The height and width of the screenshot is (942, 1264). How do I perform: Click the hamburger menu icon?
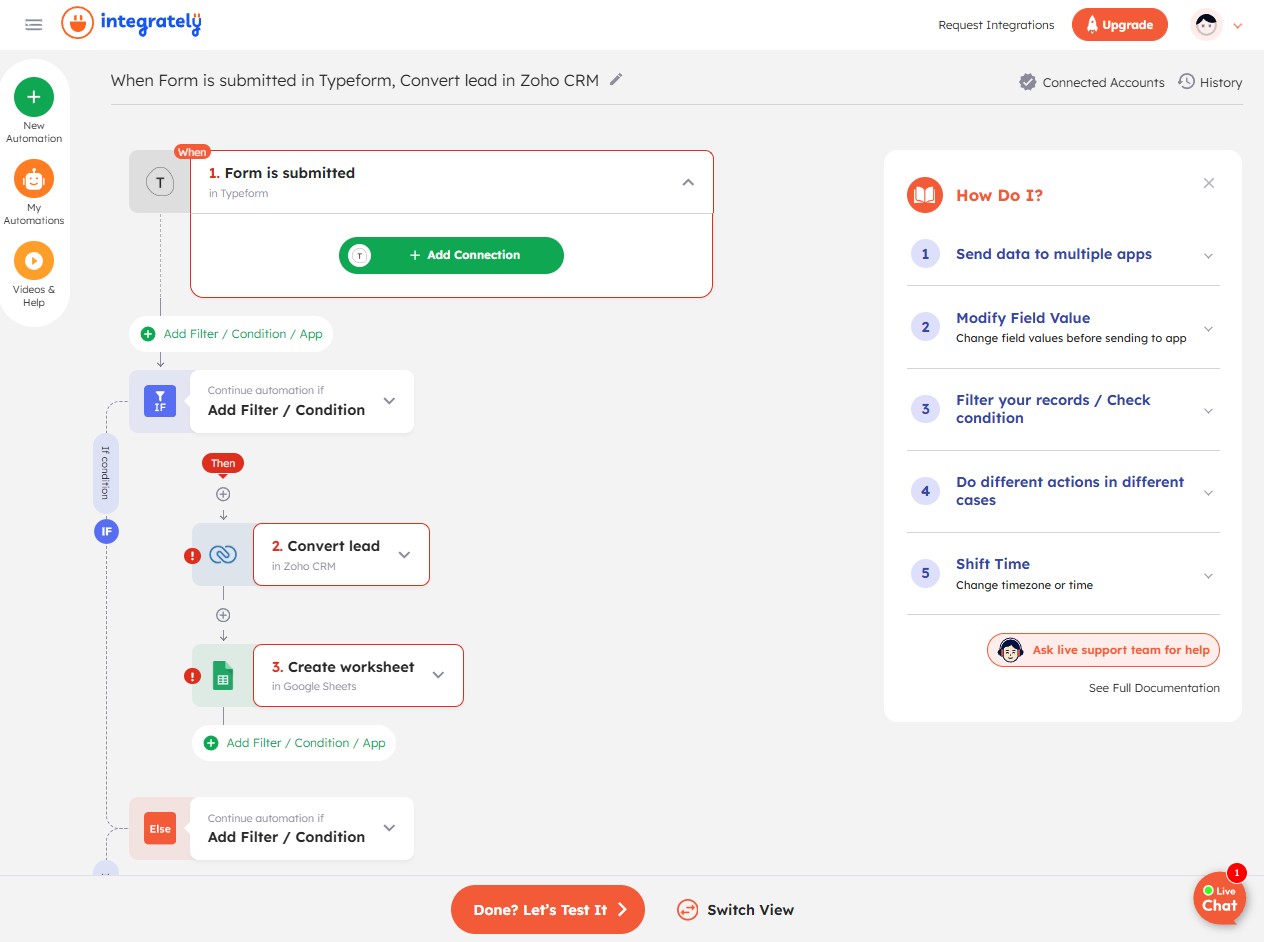pos(33,24)
